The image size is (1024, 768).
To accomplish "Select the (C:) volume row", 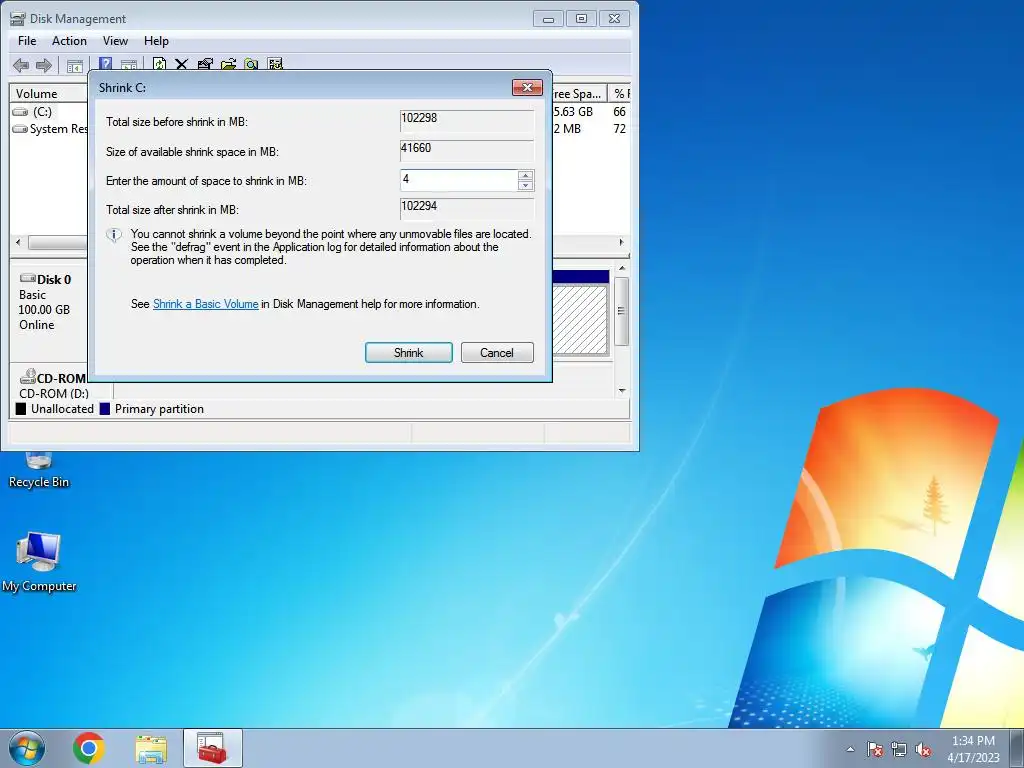I will (49, 112).
